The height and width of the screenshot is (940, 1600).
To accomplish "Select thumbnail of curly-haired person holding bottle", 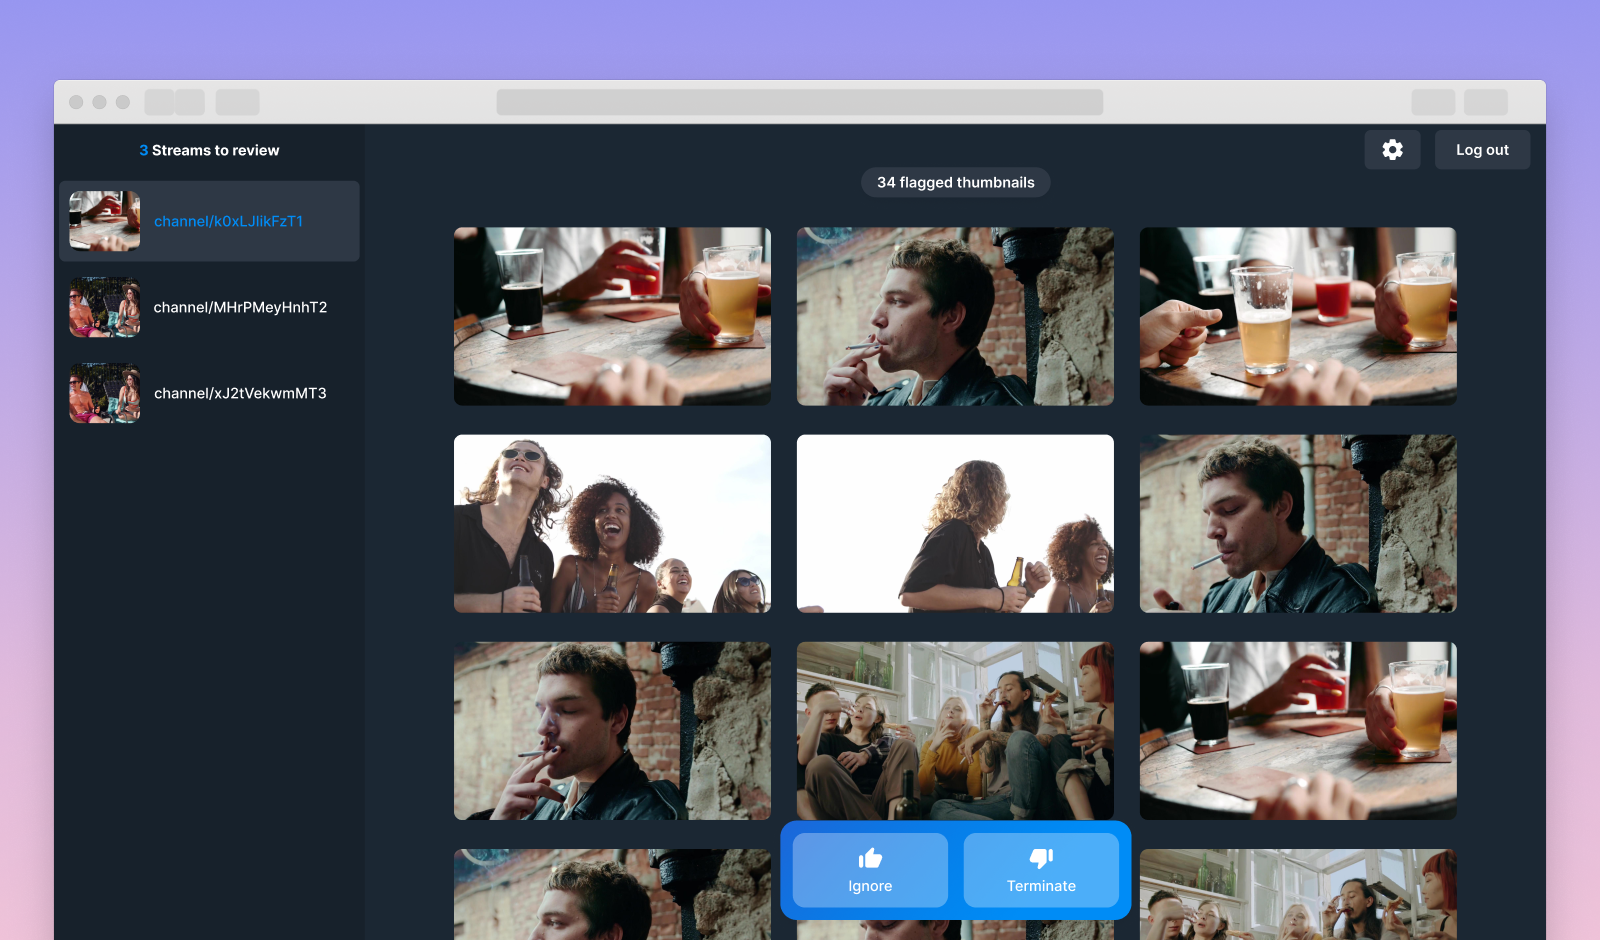I will pyautogui.click(x=955, y=523).
